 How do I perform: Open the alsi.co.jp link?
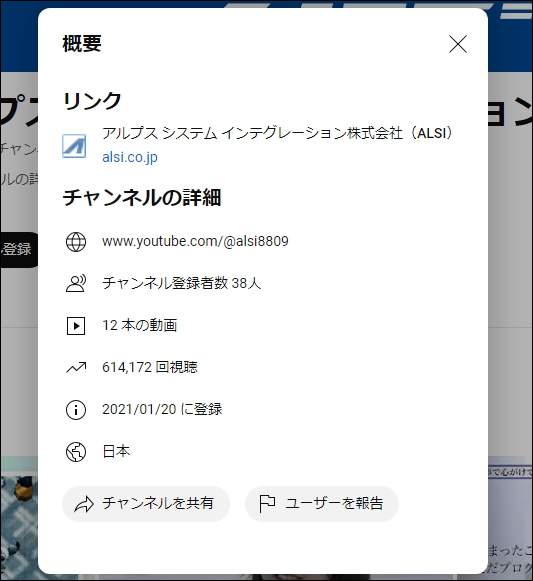pos(130,157)
